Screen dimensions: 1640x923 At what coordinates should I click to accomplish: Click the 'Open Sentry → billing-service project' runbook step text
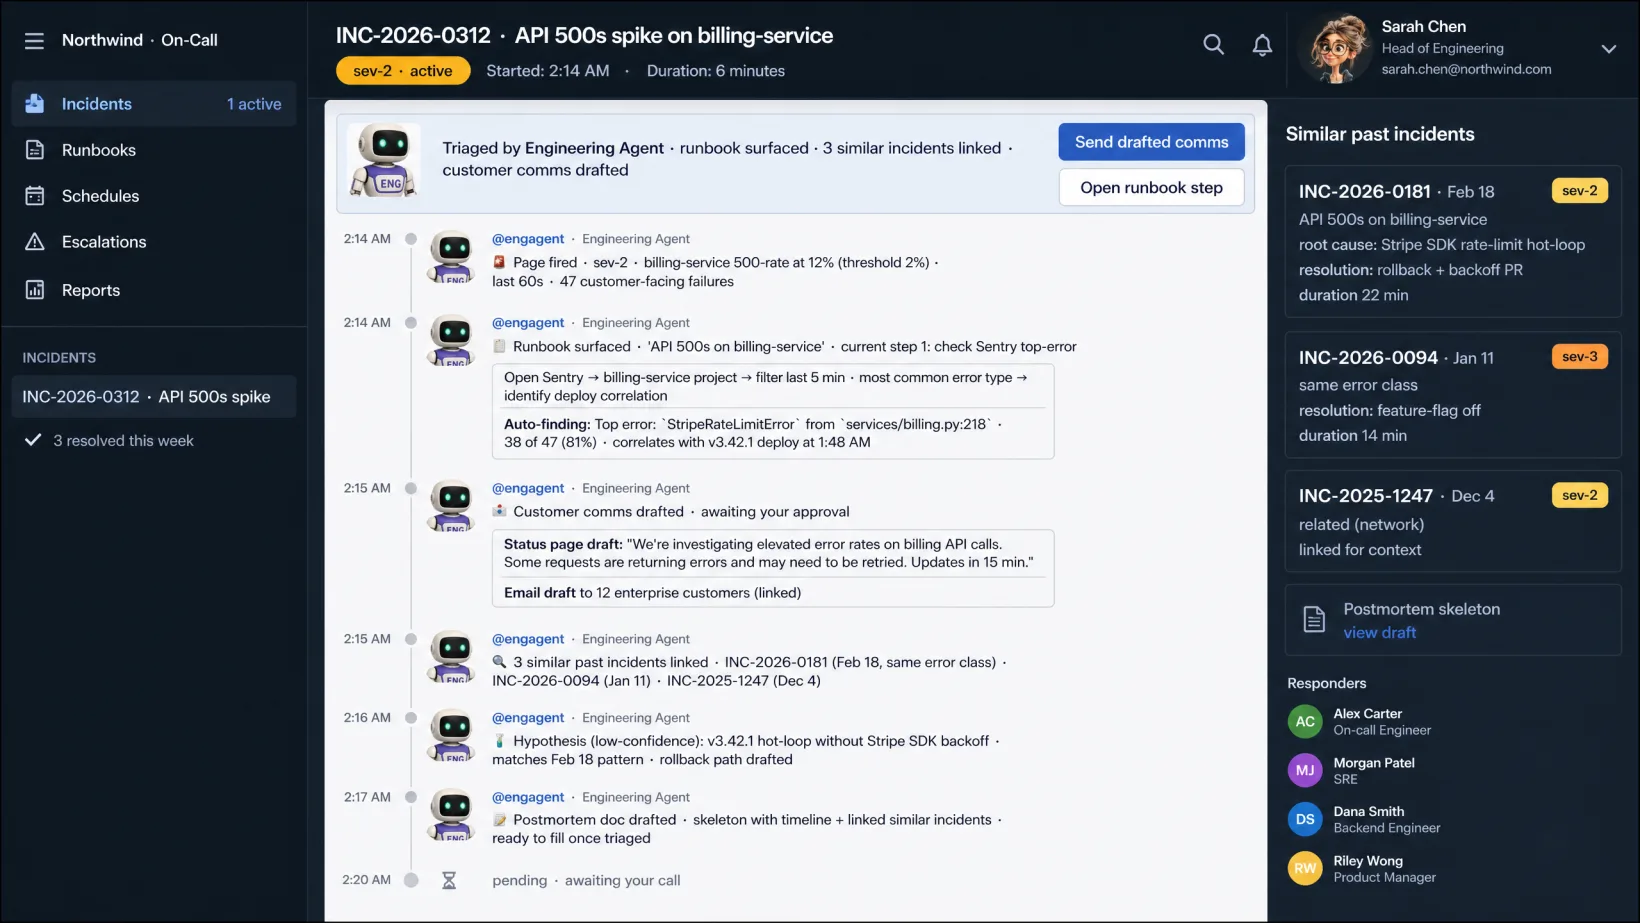click(x=766, y=386)
